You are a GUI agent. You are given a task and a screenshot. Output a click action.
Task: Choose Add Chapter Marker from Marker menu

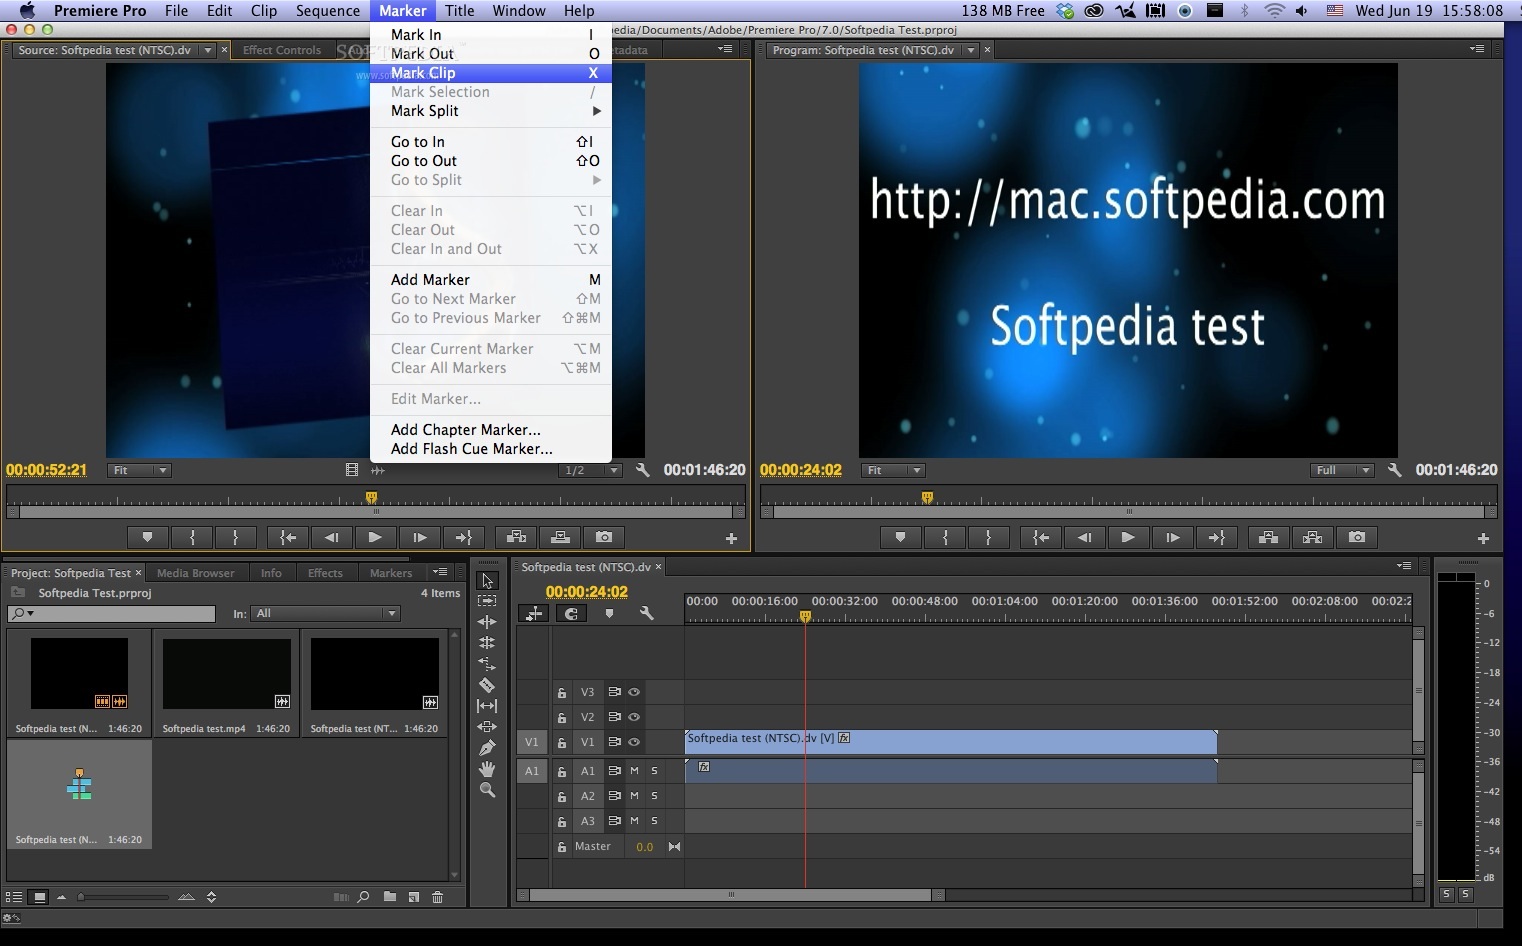tap(465, 430)
